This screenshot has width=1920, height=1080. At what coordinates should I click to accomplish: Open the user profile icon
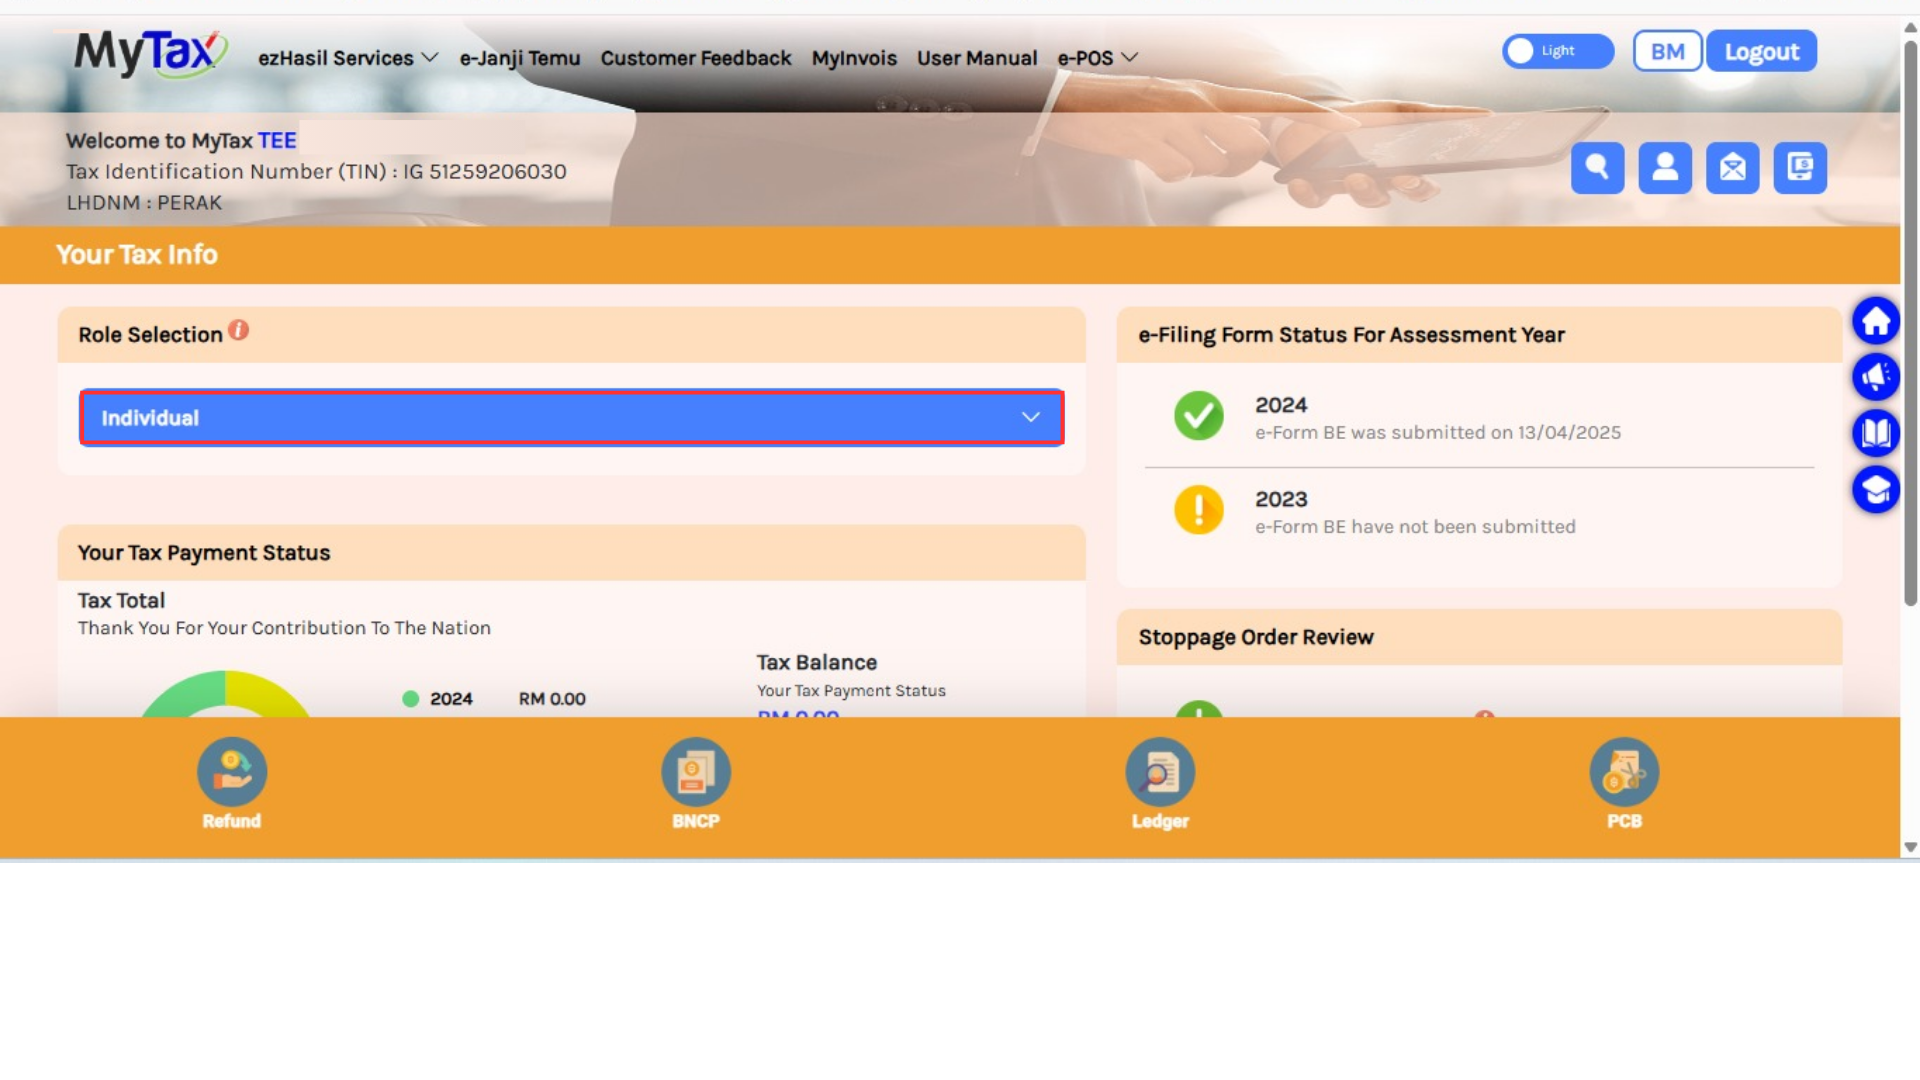1665,167
